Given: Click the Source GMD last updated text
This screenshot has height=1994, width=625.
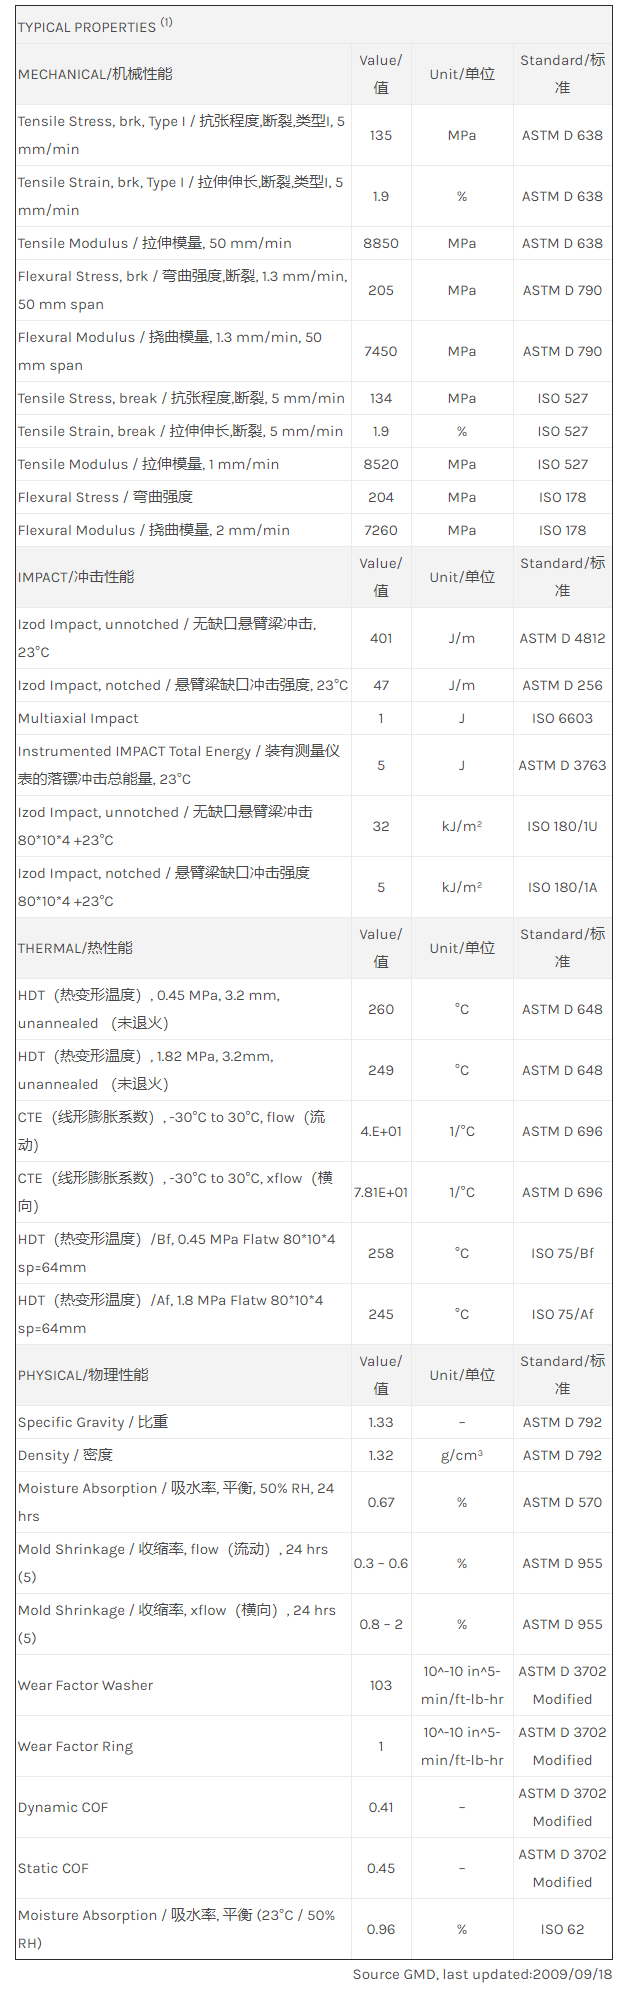Looking at the screenshot, I should tap(482, 1974).
